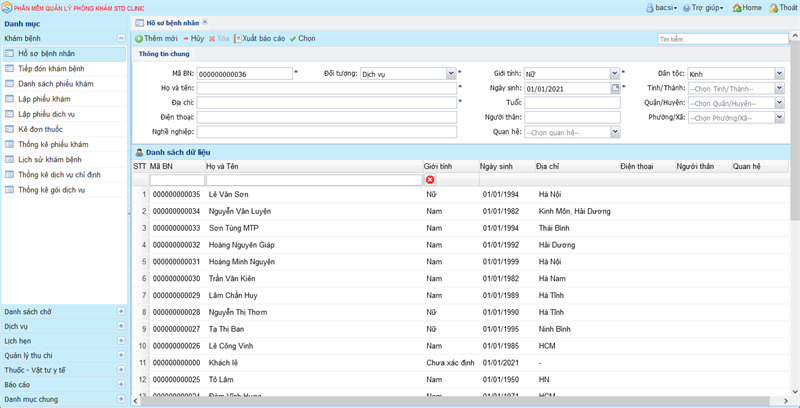The height and width of the screenshot is (408, 800).
Task: Select Kê đơn thuốc in sidebar
Action: 40,129
